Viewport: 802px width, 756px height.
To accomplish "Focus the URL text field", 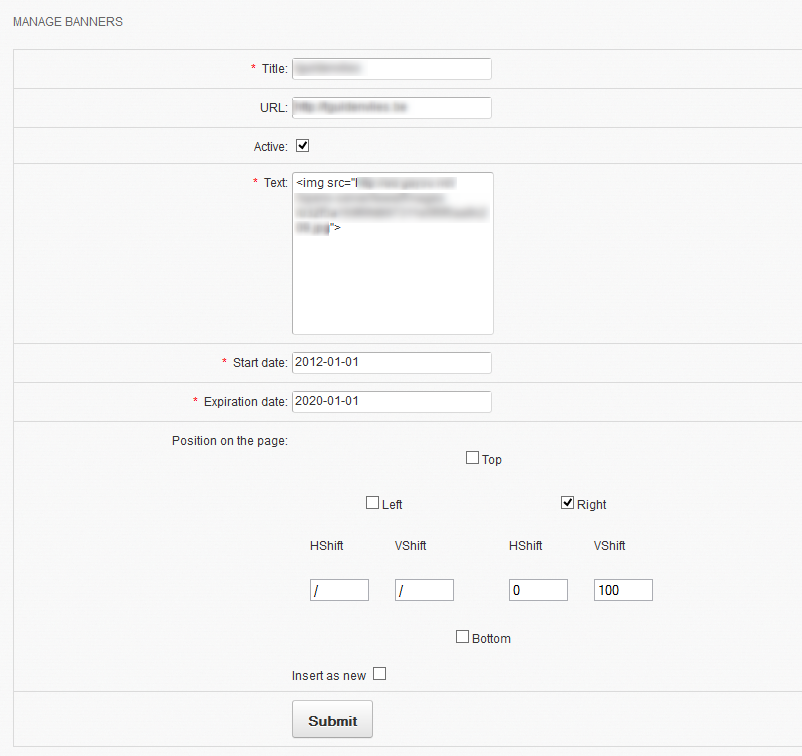I will click(391, 107).
